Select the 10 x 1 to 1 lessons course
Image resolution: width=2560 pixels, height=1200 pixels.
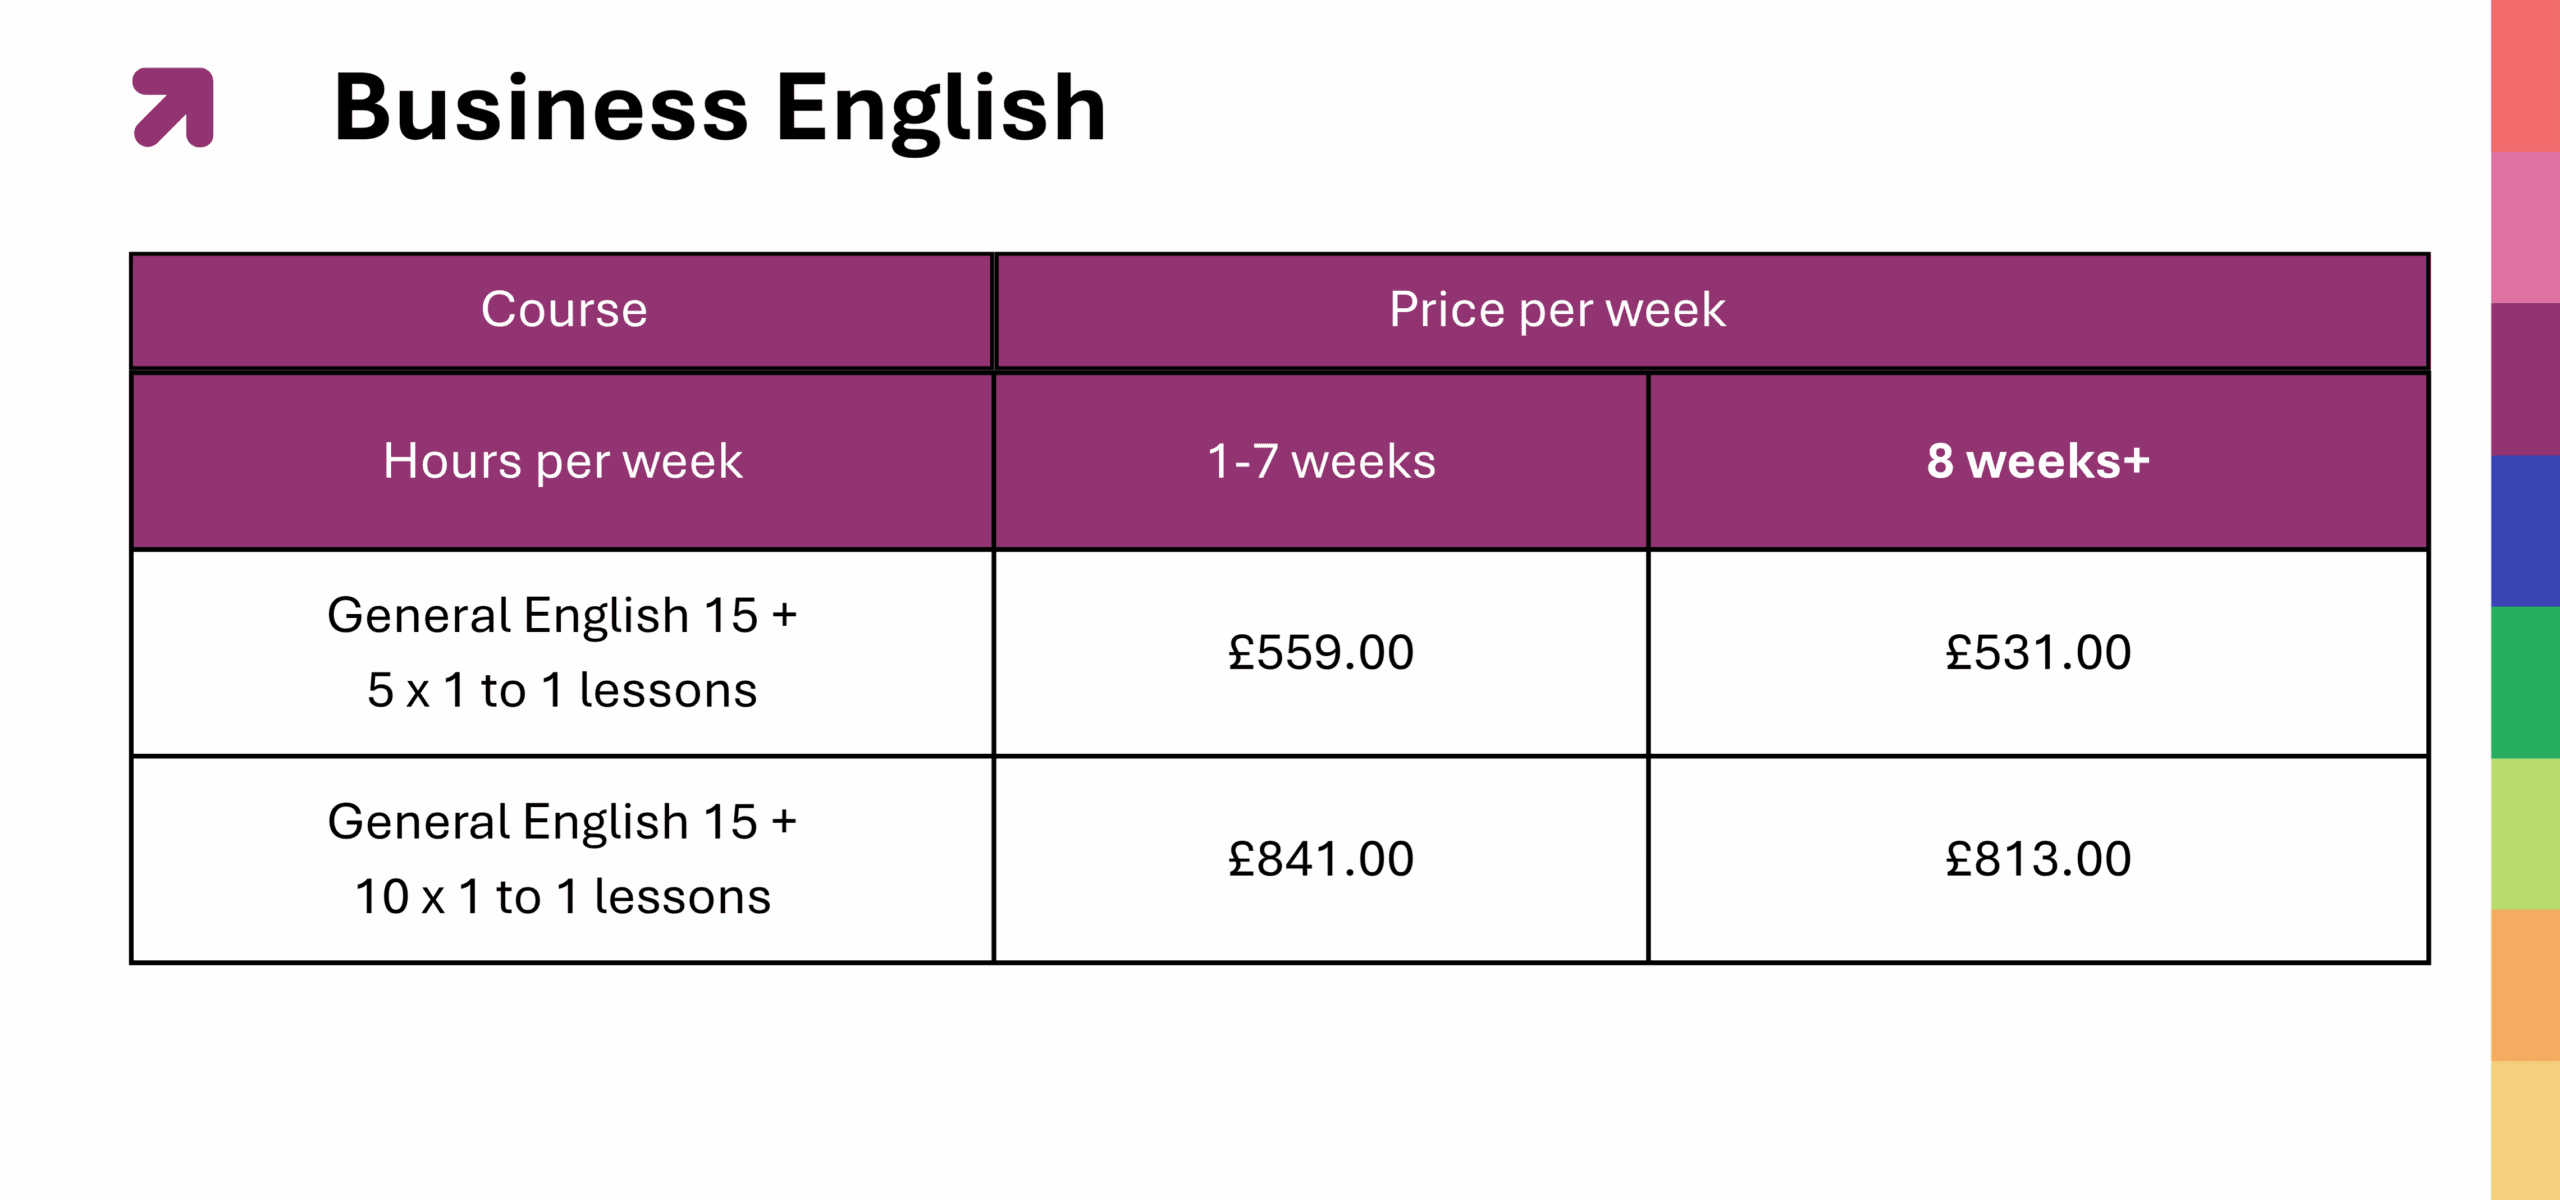click(563, 859)
